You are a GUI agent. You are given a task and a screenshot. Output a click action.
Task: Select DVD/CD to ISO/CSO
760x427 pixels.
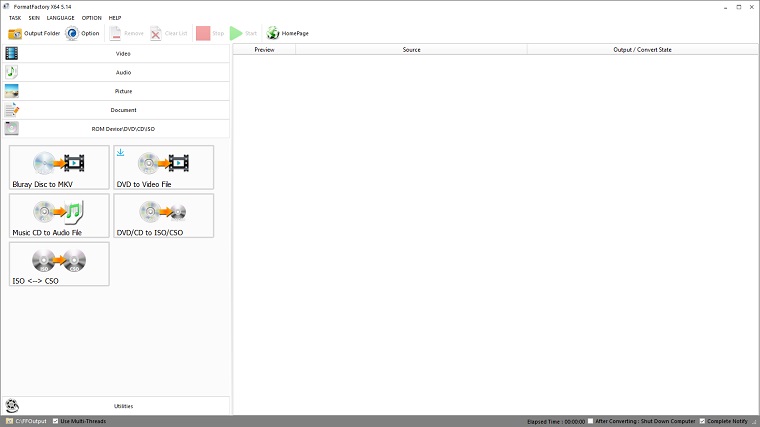point(163,216)
